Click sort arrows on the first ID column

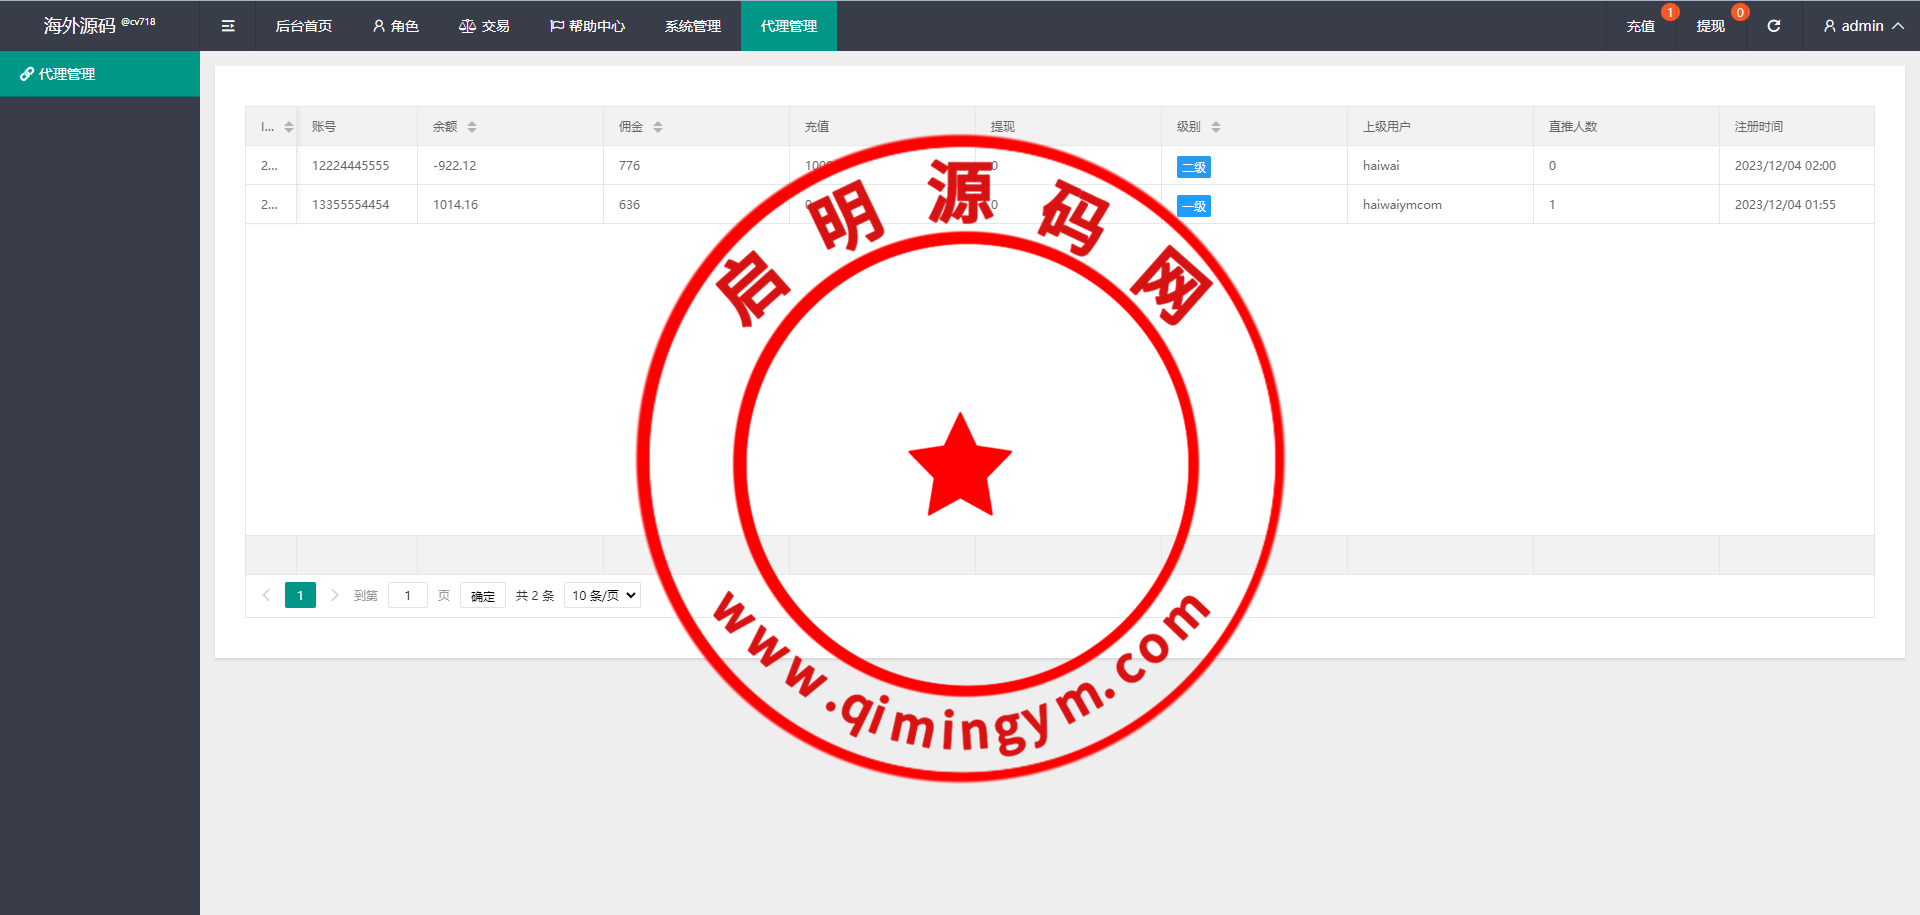(x=289, y=127)
